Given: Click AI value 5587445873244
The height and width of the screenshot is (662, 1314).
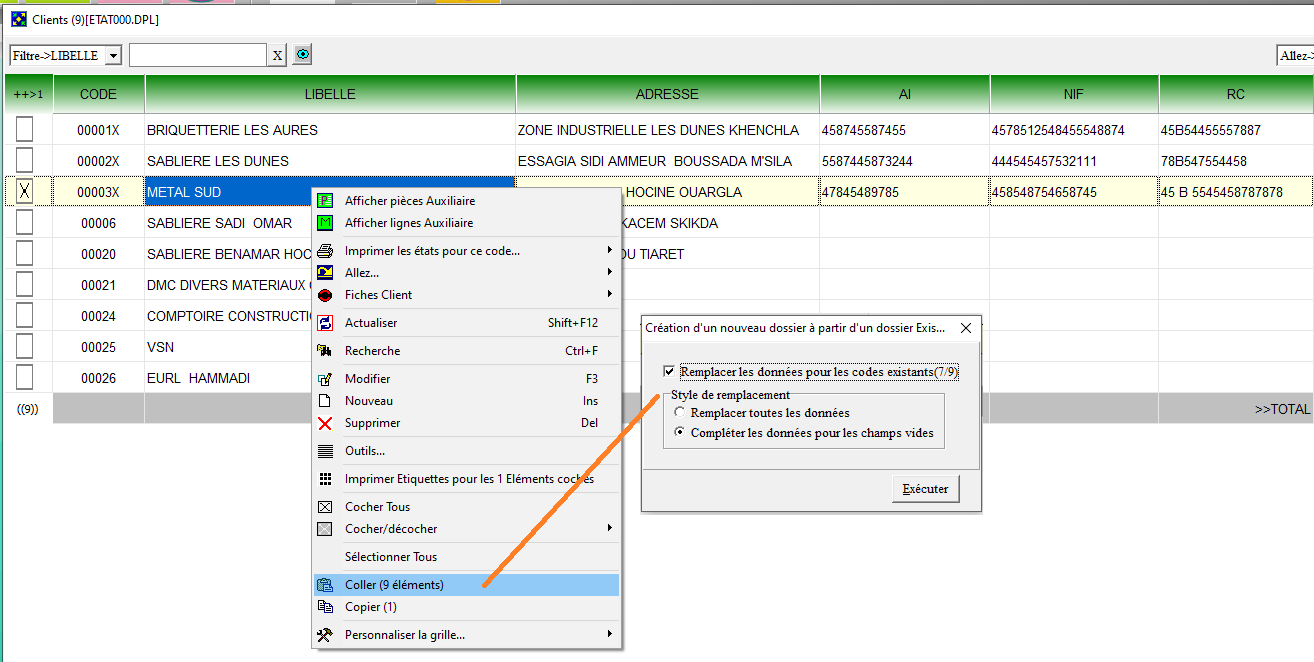Looking at the screenshot, I should (905, 161).
